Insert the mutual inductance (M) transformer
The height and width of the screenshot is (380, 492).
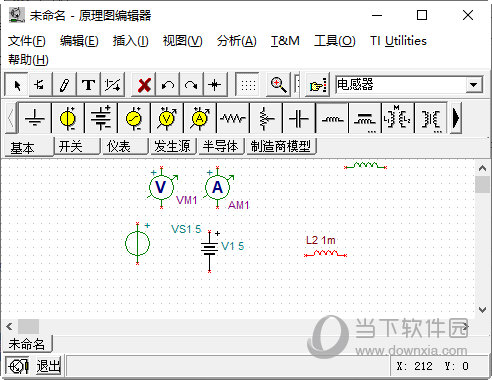pyautogui.click(x=398, y=118)
